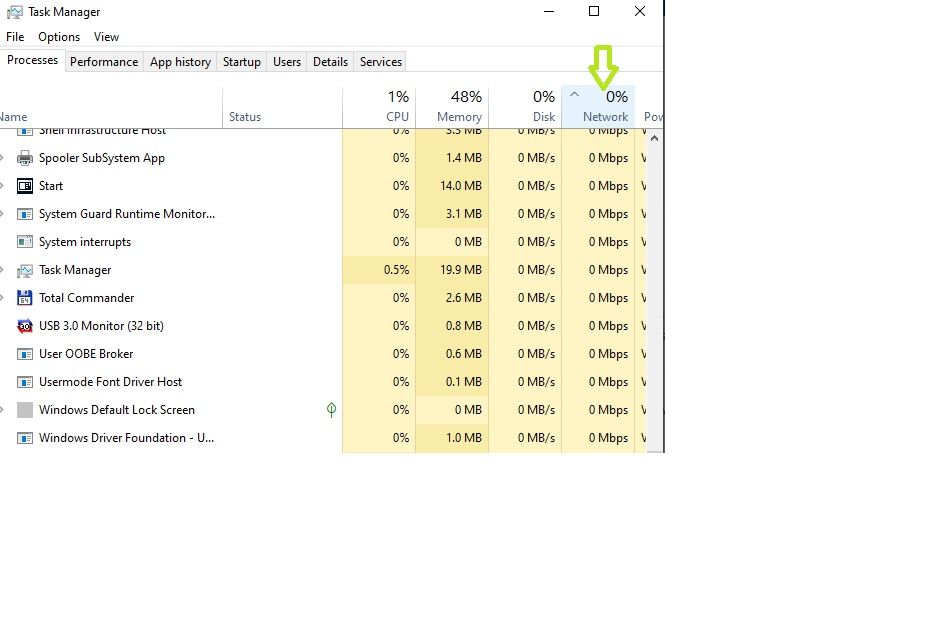The image size is (946, 624).
Task: Open the View menu
Action: [x=106, y=37]
